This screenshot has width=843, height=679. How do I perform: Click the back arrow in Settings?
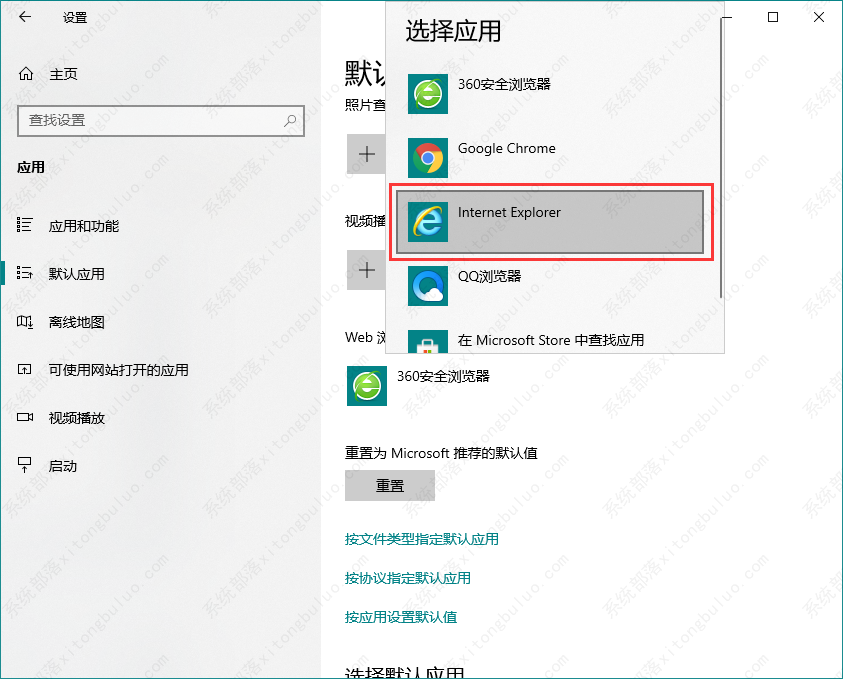(25, 17)
